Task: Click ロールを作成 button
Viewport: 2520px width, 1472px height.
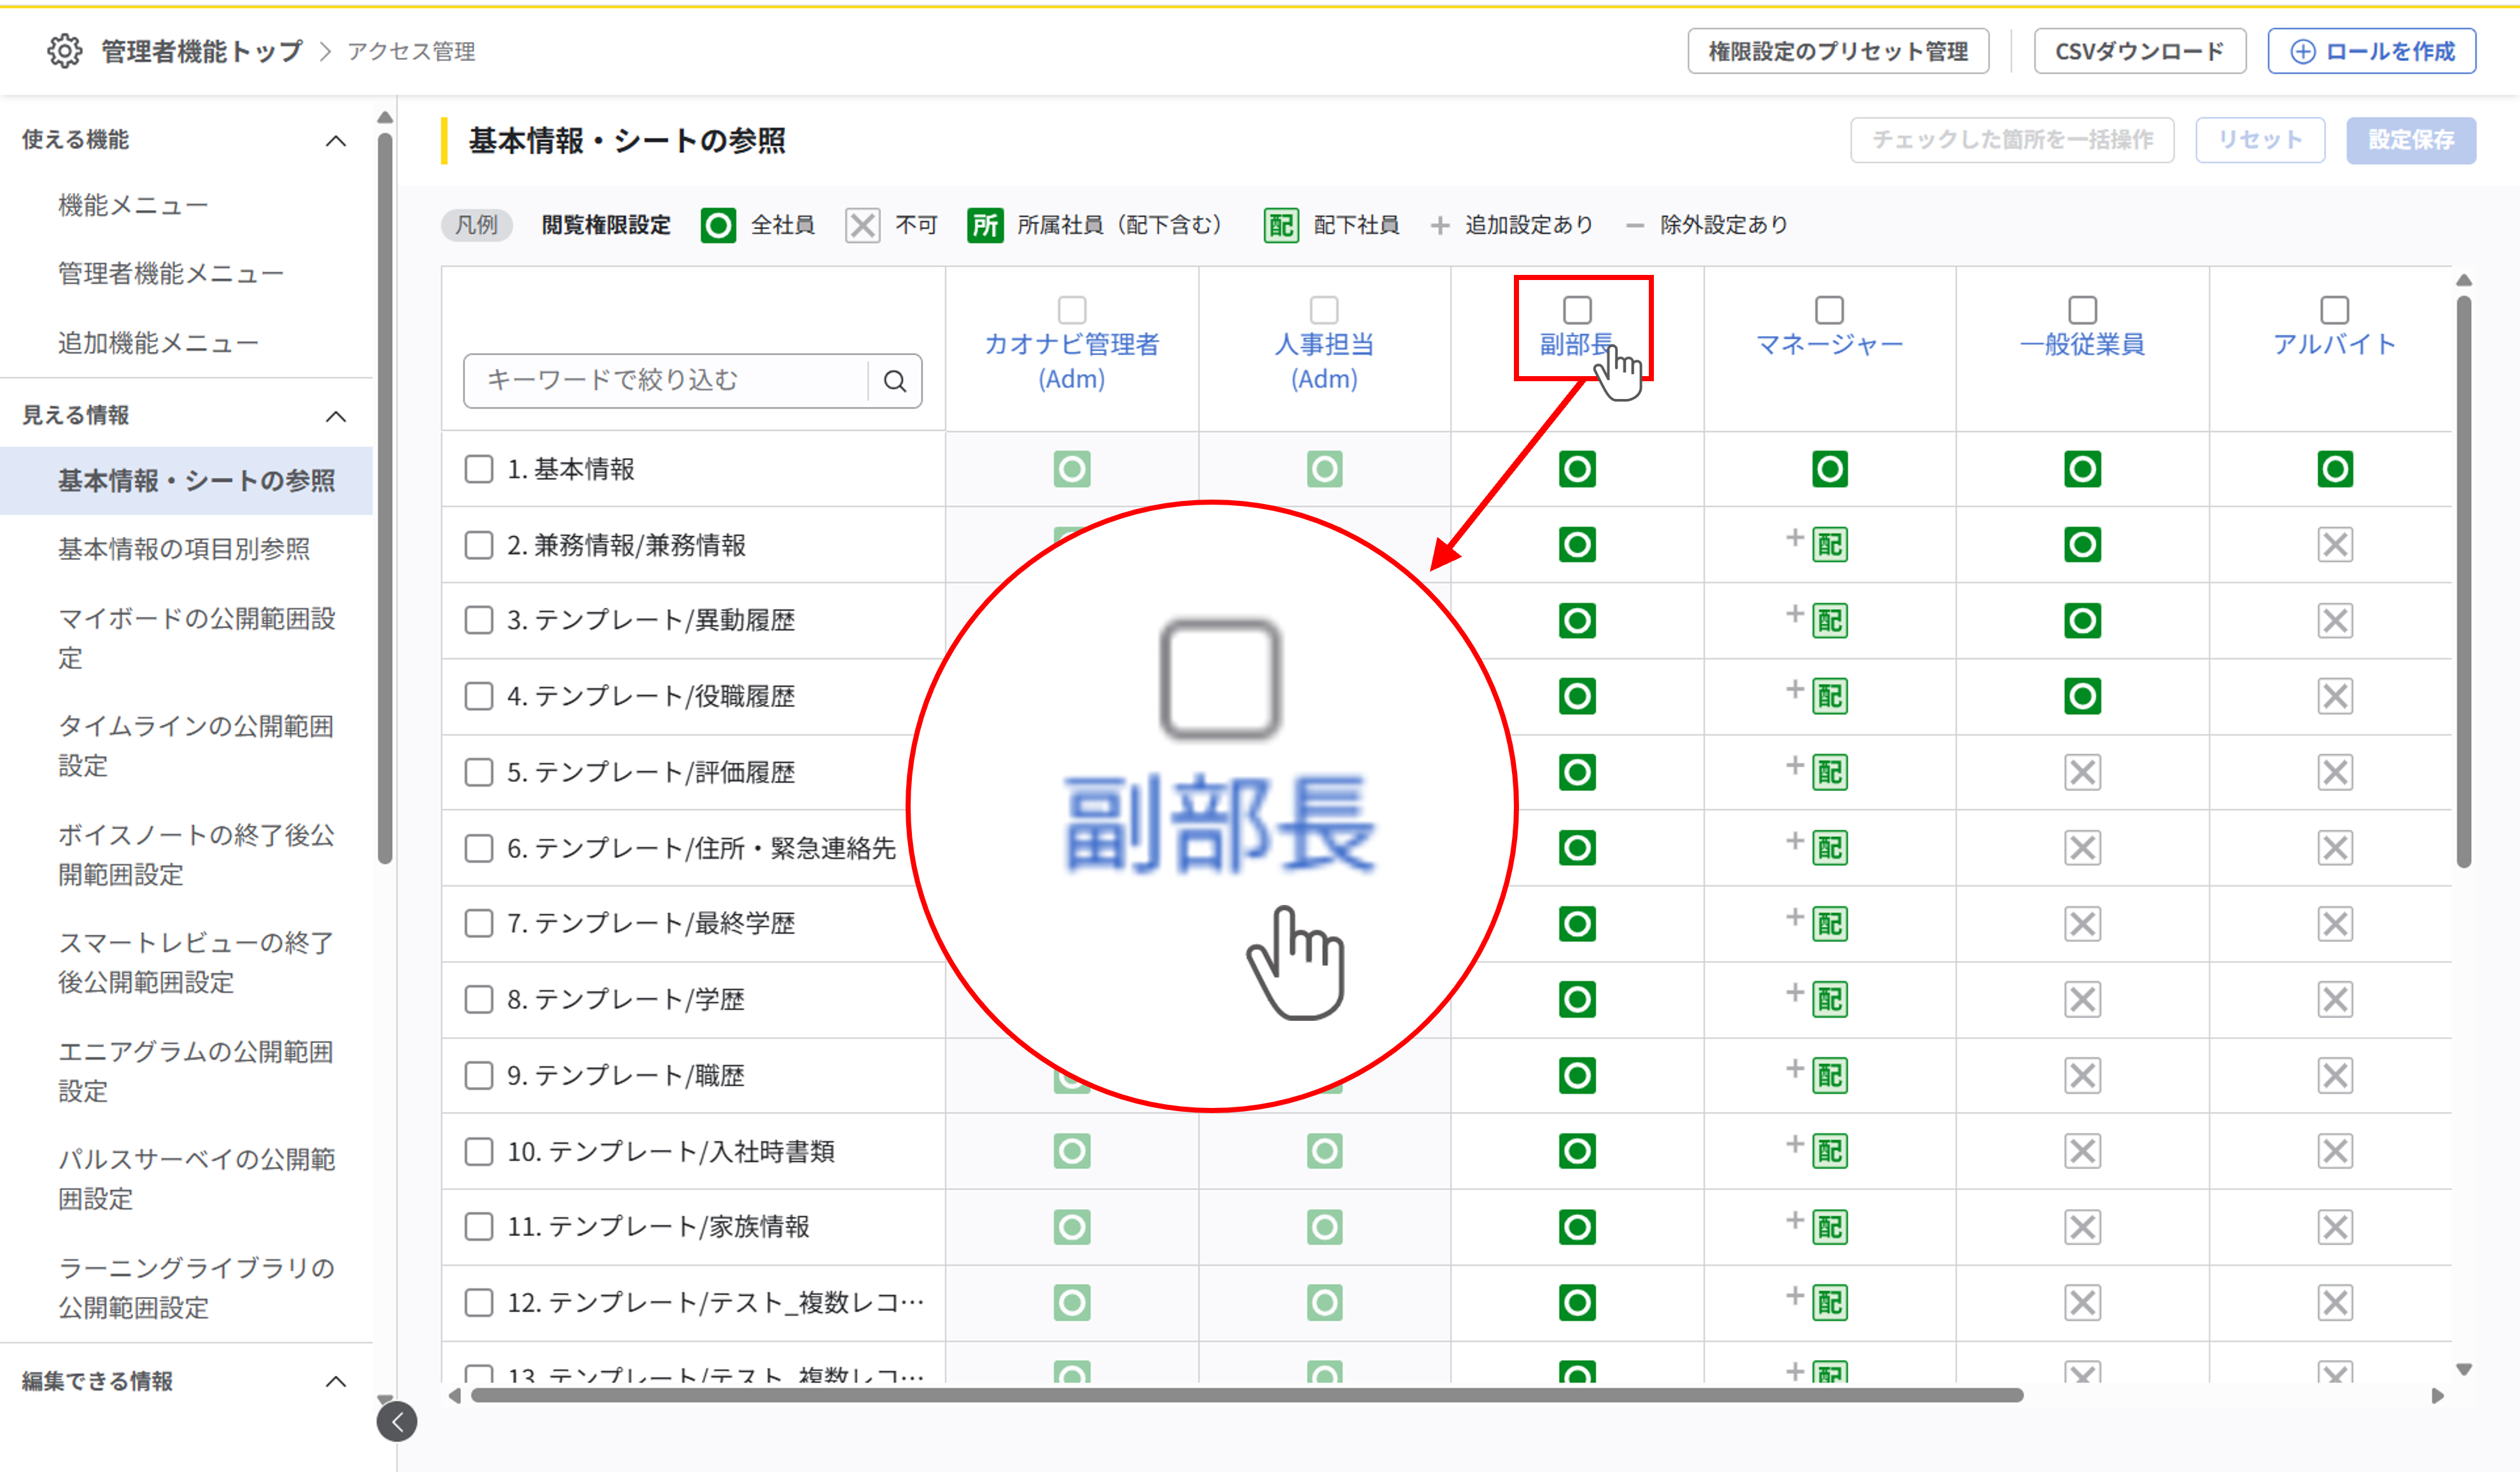Action: click(x=2372, y=51)
